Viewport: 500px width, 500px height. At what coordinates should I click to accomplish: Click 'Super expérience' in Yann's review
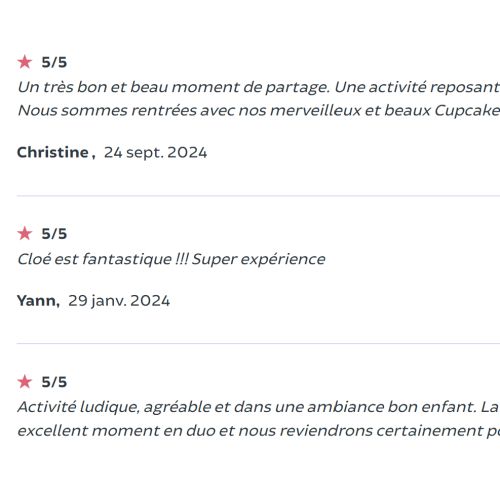pyautogui.click(x=259, y=259)
